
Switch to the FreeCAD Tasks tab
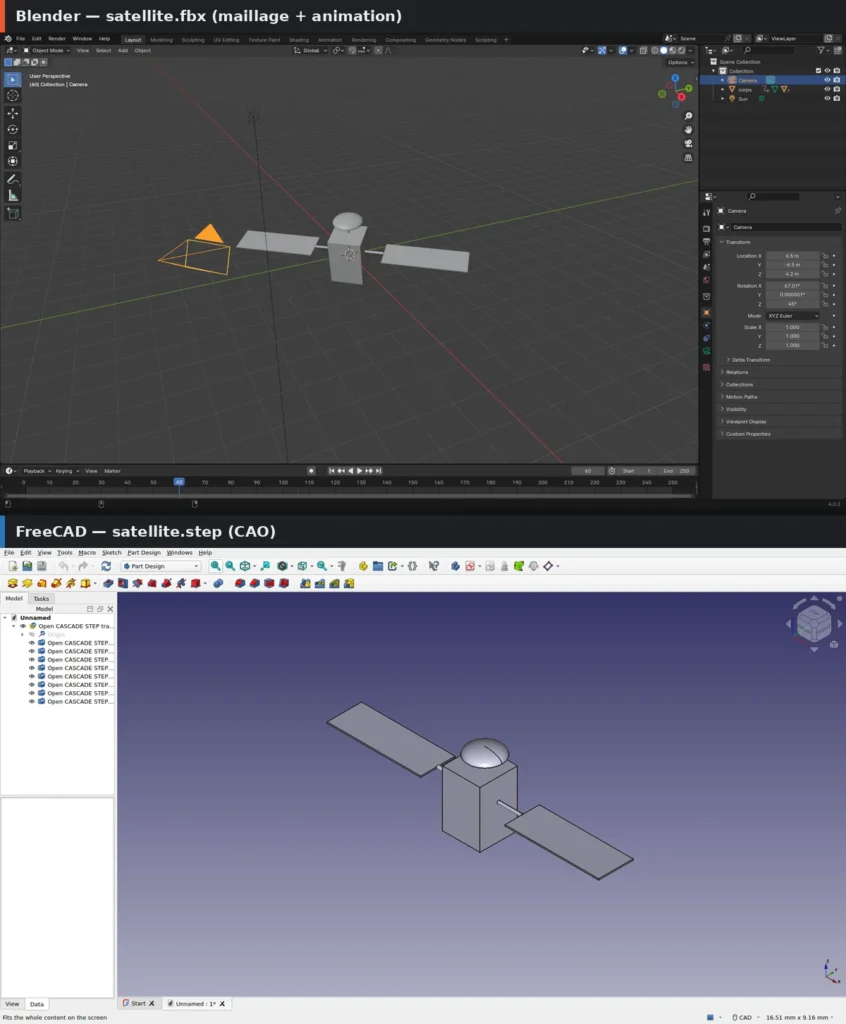[41, 599]
